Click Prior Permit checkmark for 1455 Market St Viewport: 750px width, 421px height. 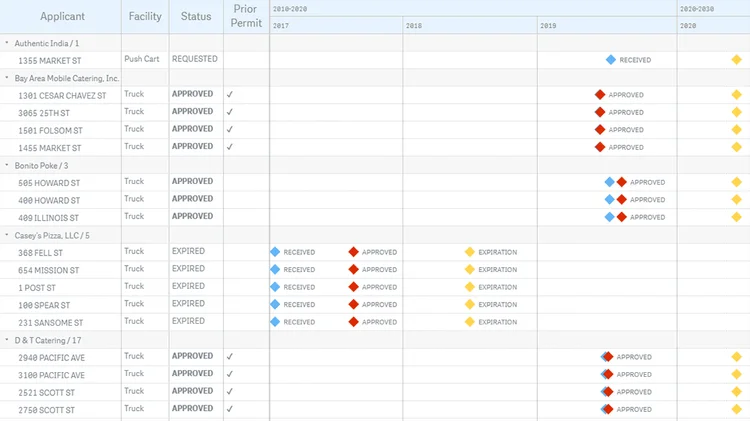[x=230, y=146]
